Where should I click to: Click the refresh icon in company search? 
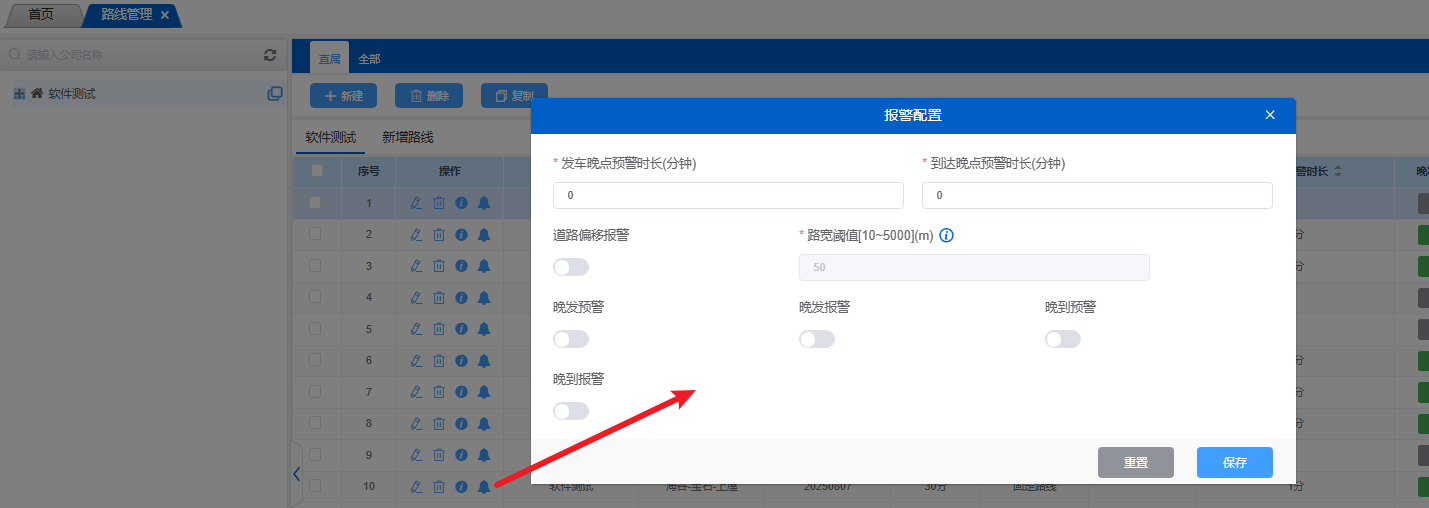point(269,55)
